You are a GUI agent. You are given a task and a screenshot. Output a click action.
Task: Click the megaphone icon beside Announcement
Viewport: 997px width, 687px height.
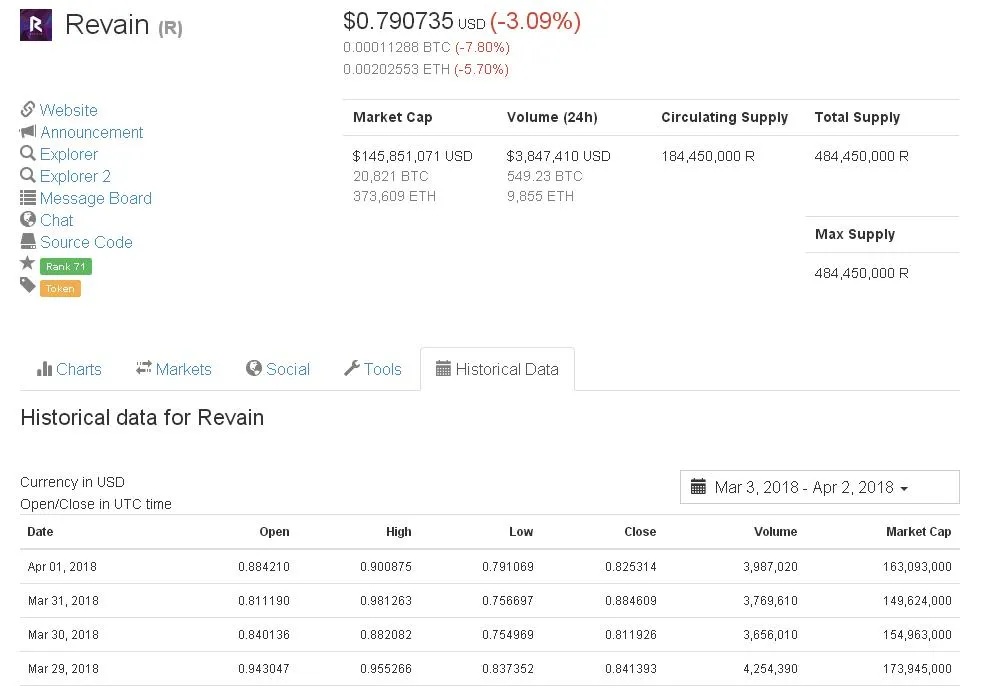click(x=27, y=132)
